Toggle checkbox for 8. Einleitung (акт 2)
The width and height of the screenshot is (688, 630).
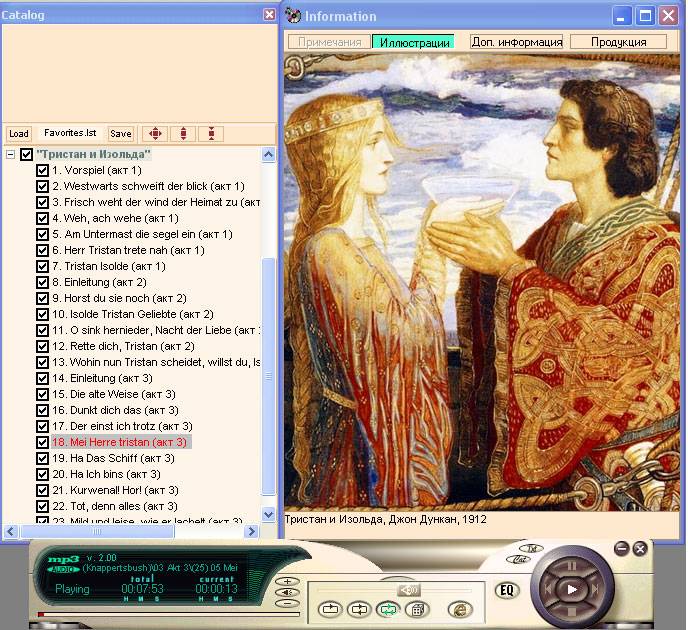coord(43,282)
